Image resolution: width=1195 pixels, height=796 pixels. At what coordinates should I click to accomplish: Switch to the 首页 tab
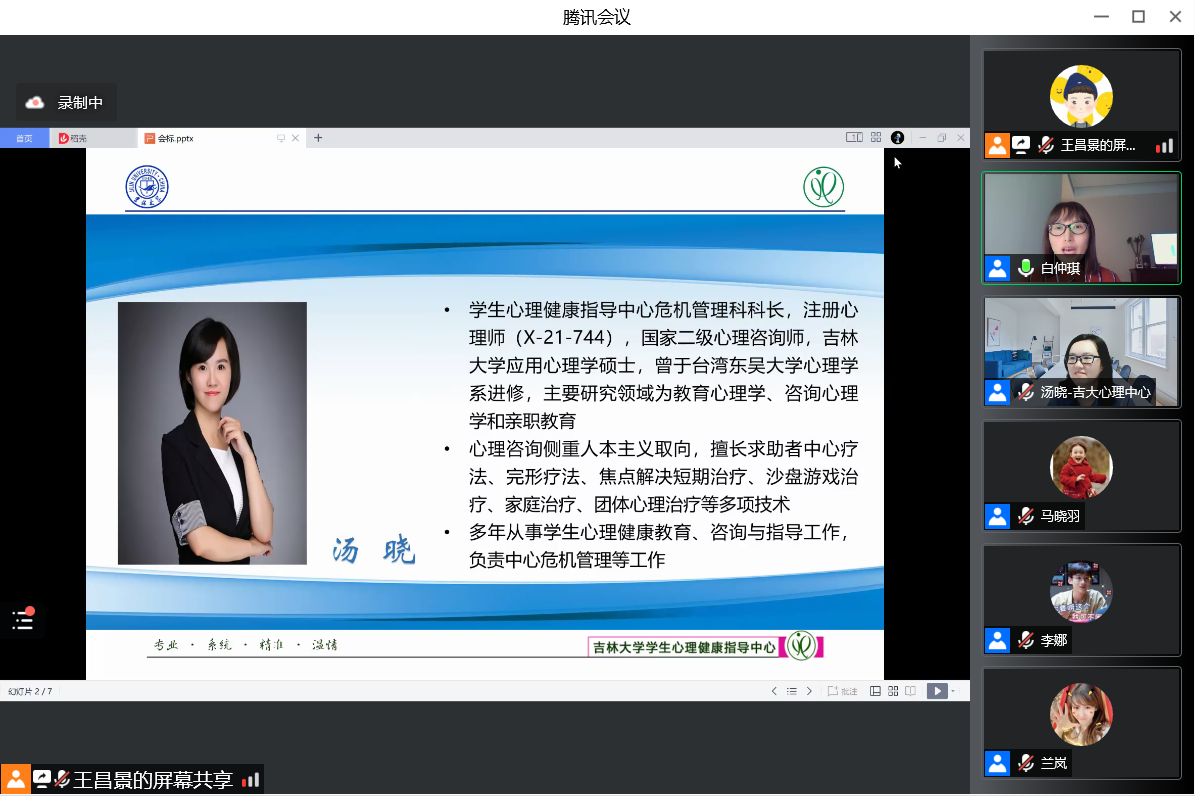24,138
